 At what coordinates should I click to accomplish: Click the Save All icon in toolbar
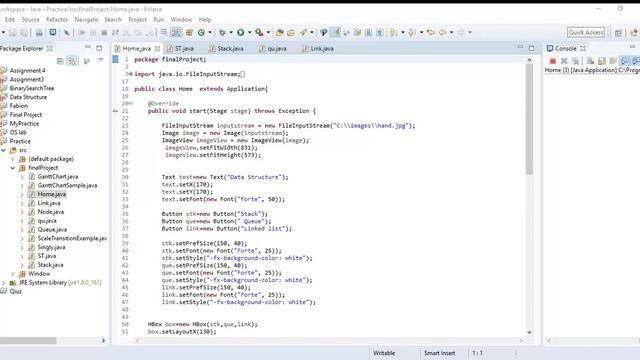(x=24, y=32)
